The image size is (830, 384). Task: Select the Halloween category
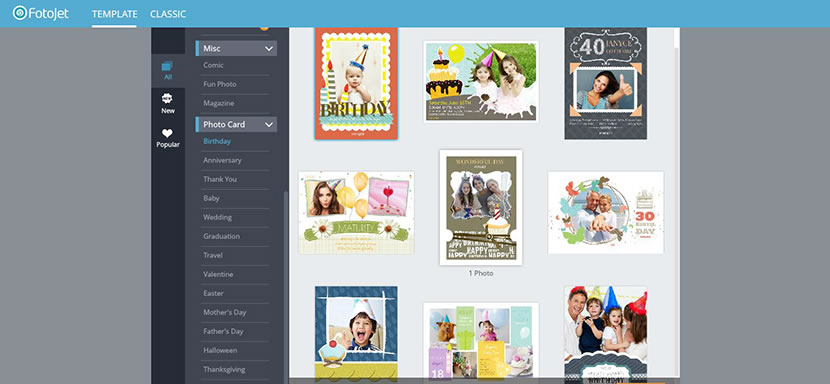tap(220, 351)
